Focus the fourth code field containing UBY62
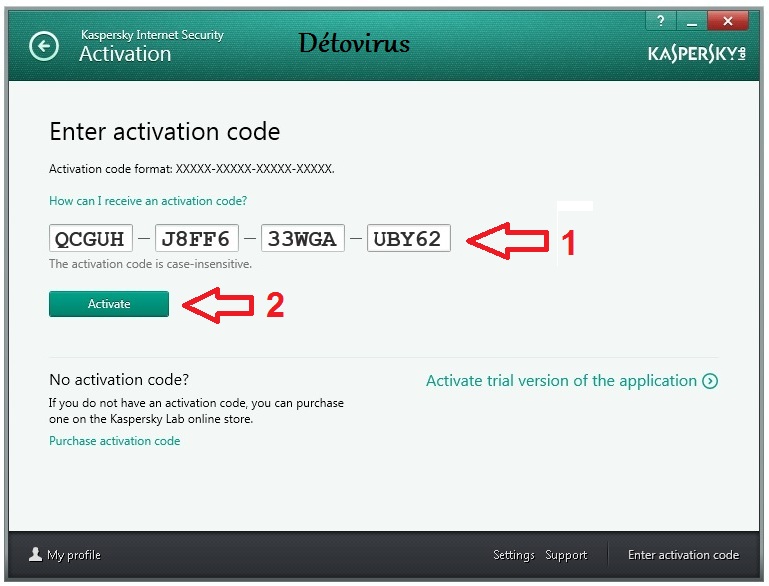769x586 pixels. (409, 238)
